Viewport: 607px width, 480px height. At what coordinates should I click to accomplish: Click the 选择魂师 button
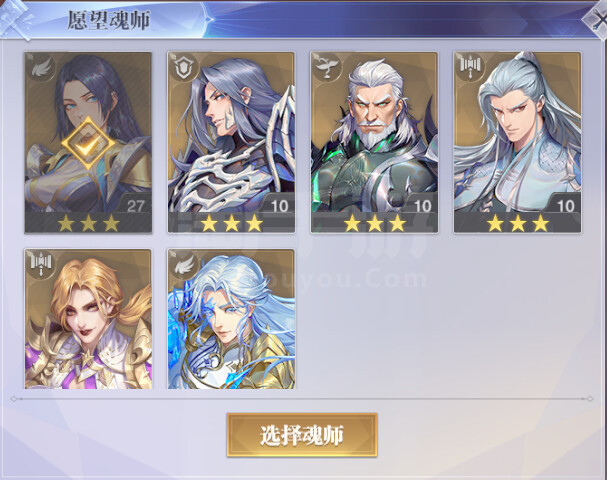[302, 435]
